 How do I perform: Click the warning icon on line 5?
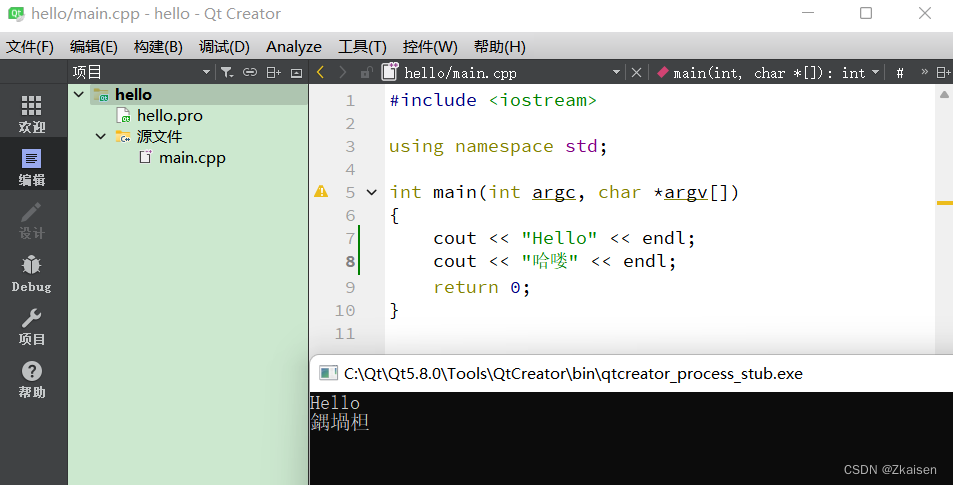pyautogui.click(x=321, y=192)
